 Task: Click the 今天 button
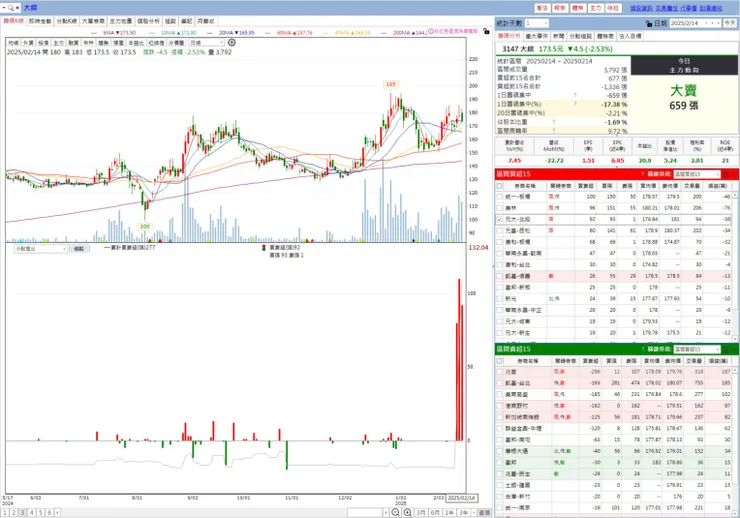click(730, 23)
